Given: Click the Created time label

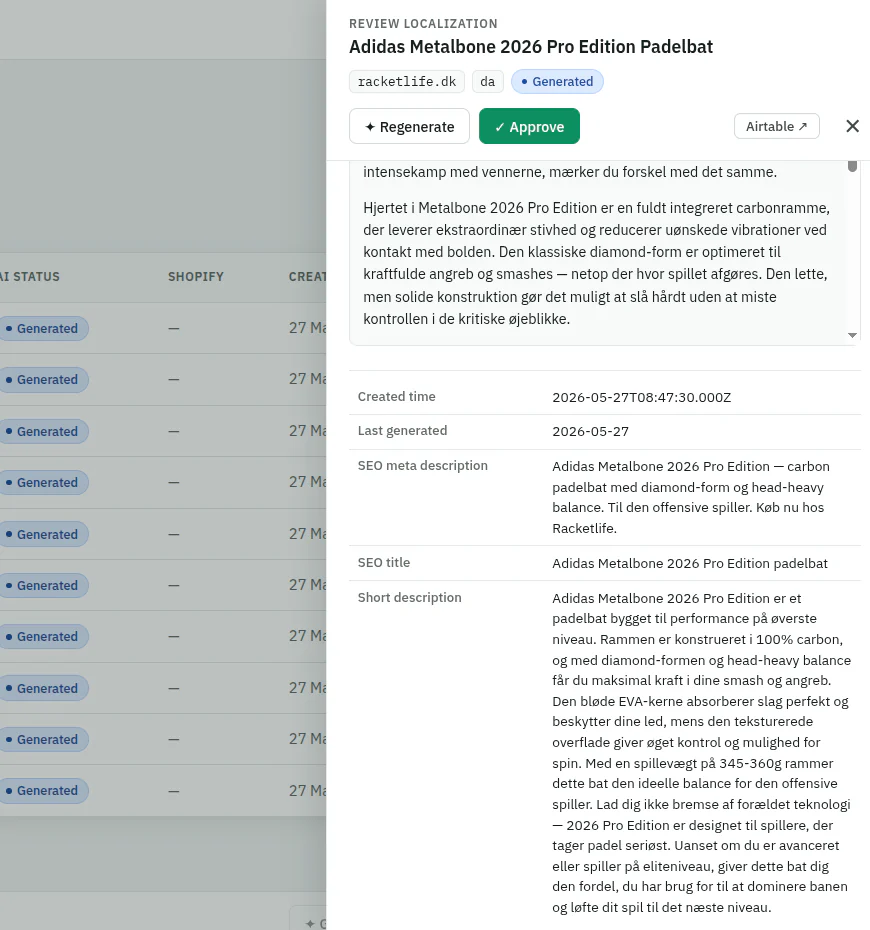Looking at the screenshot, I should pos(396,397).
